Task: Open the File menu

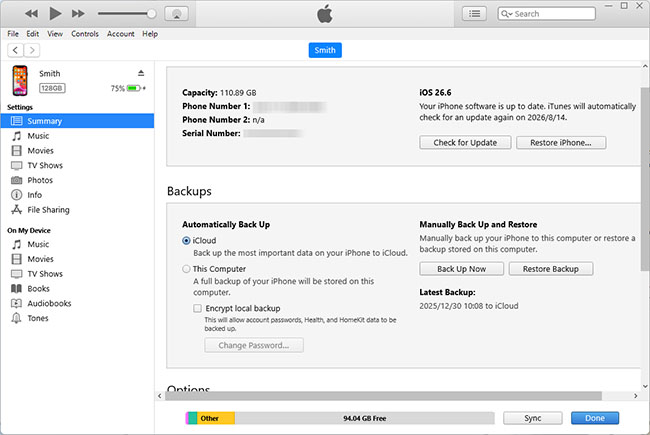Action: coord(13,34)
